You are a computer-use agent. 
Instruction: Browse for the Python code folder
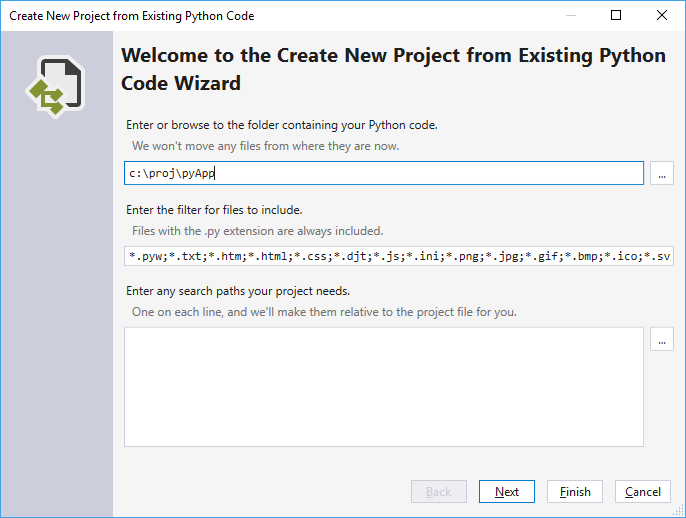(x=661, y=173)
